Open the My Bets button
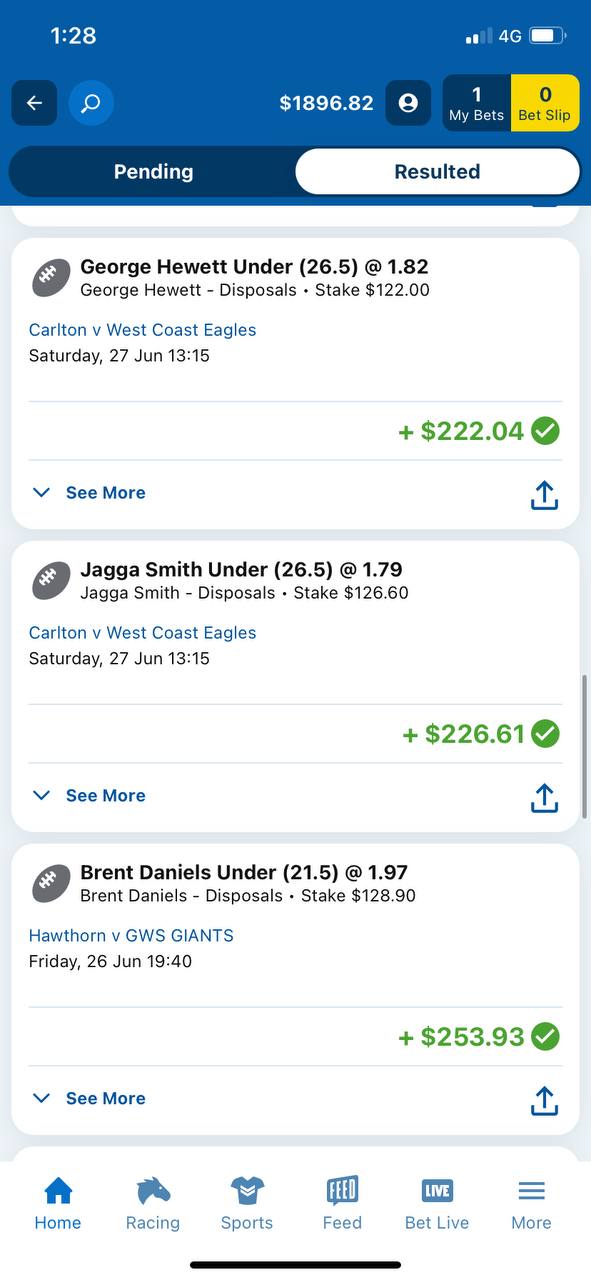This screenshot has height=1280, width=591. point(476,103)
